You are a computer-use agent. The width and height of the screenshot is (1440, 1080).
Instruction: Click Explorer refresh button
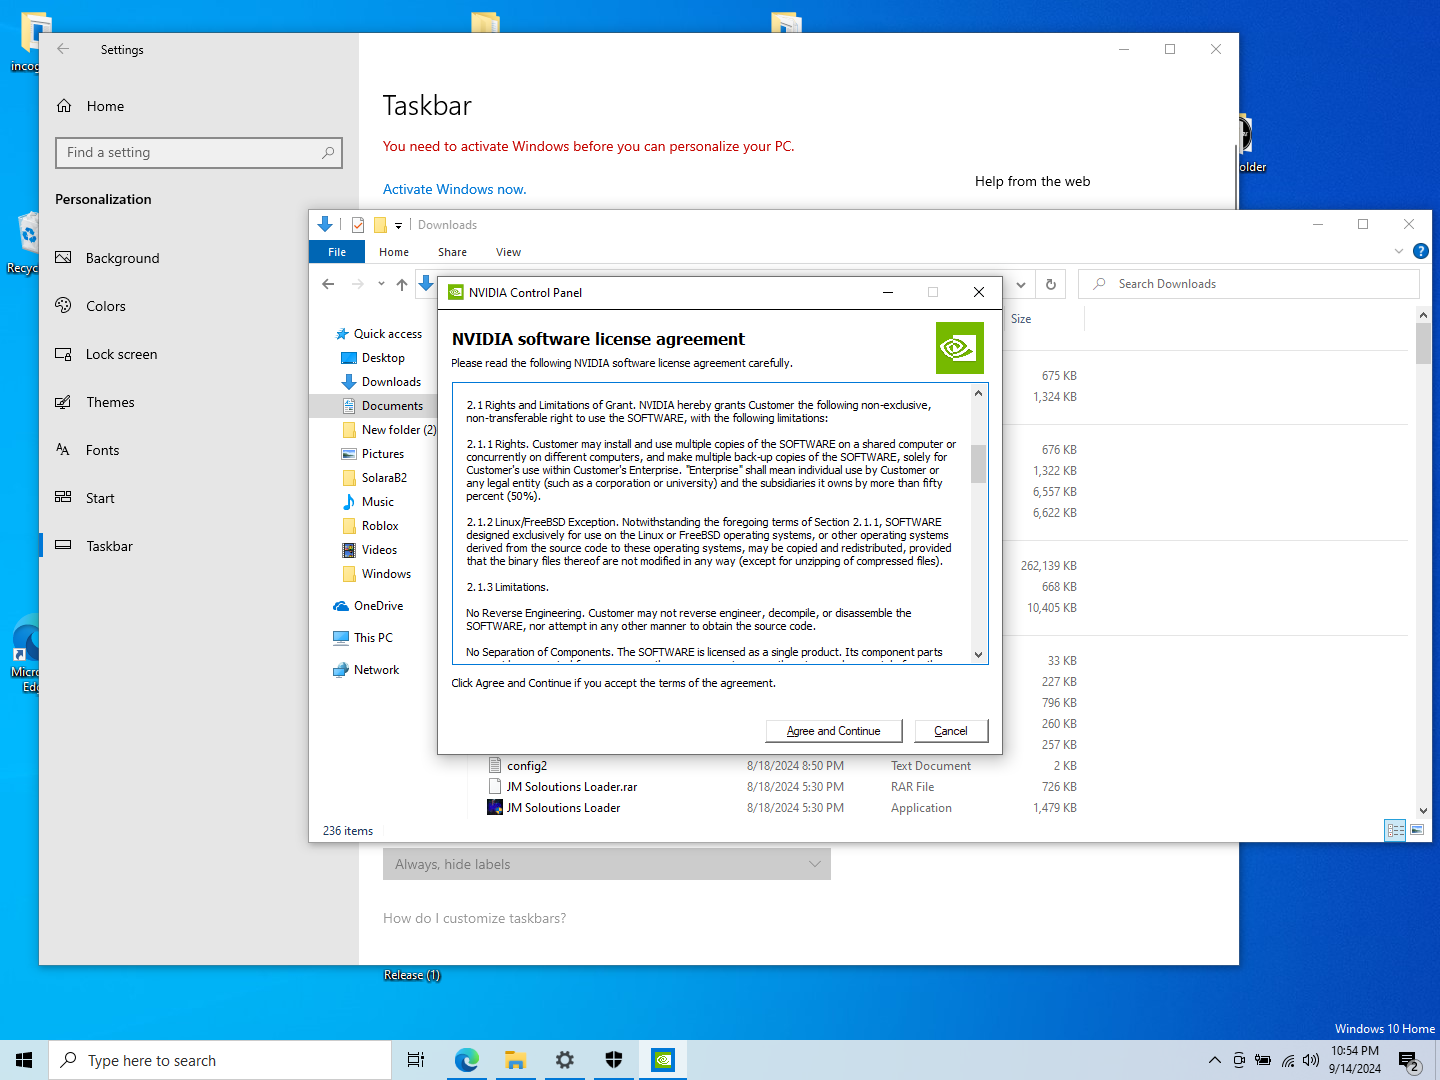[x=1051, y=284]
